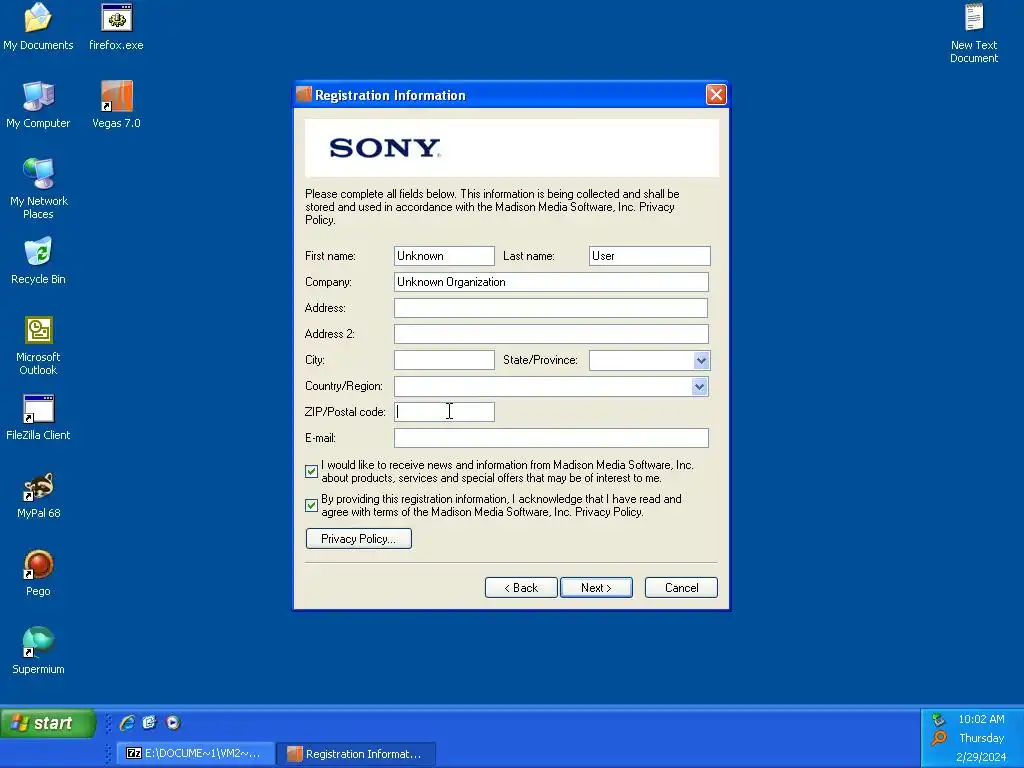Viewport: 1024px width, 768px height.
Task: Select firefox.exe desktop icon
Action: tap(116, 27)
